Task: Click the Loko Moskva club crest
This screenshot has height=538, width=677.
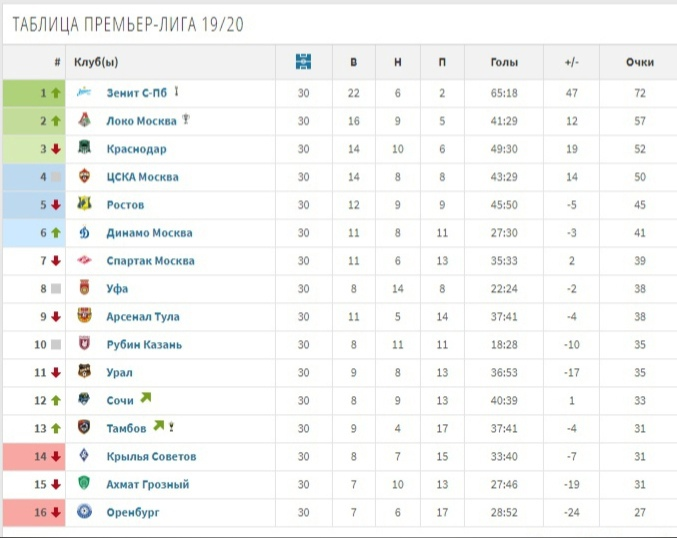Action: tap(84, 120)
